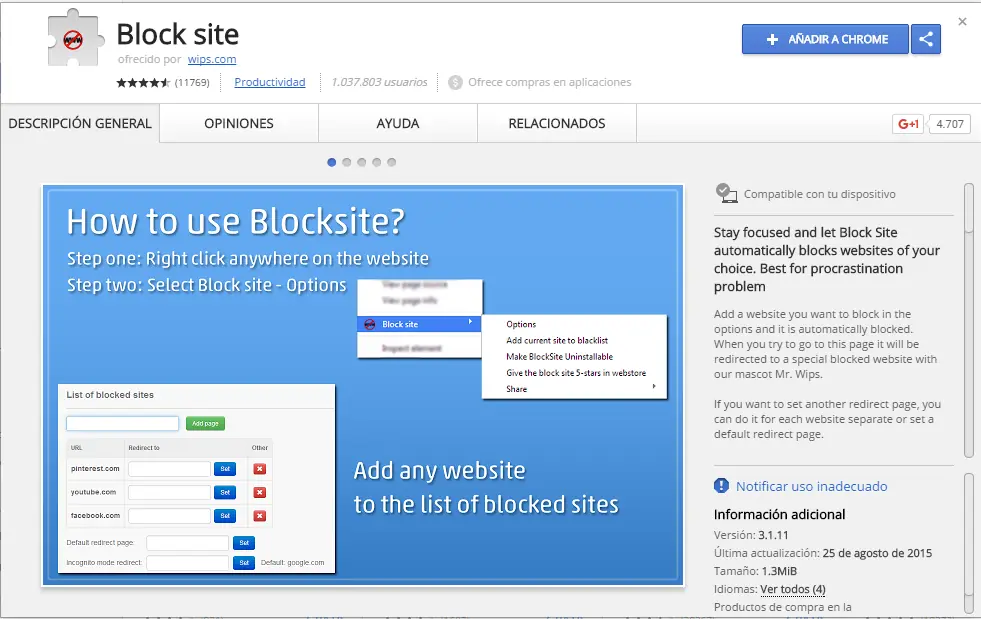Viewport: 981px width, 619px height.
Task: Click the 25 de agosto de 2015 date
Action: [x=877, y=553]
